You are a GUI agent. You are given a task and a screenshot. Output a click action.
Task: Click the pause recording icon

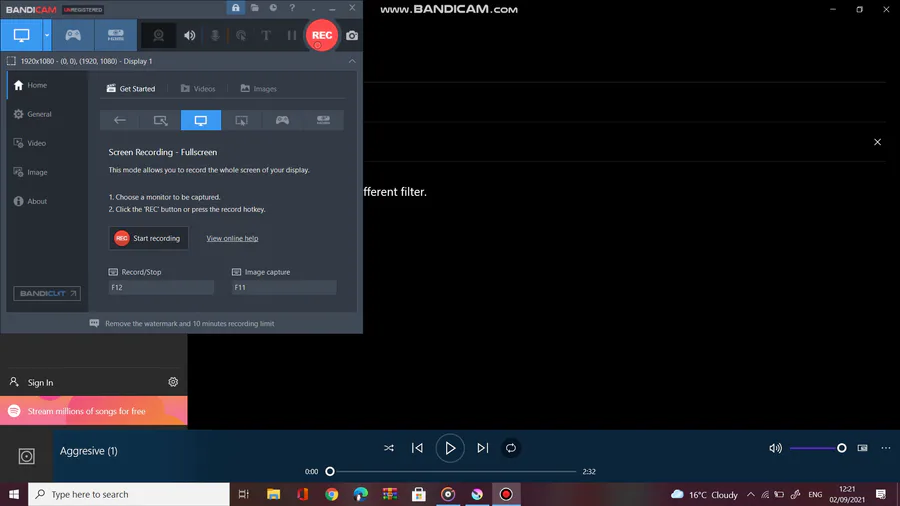(x=292, y=35)
